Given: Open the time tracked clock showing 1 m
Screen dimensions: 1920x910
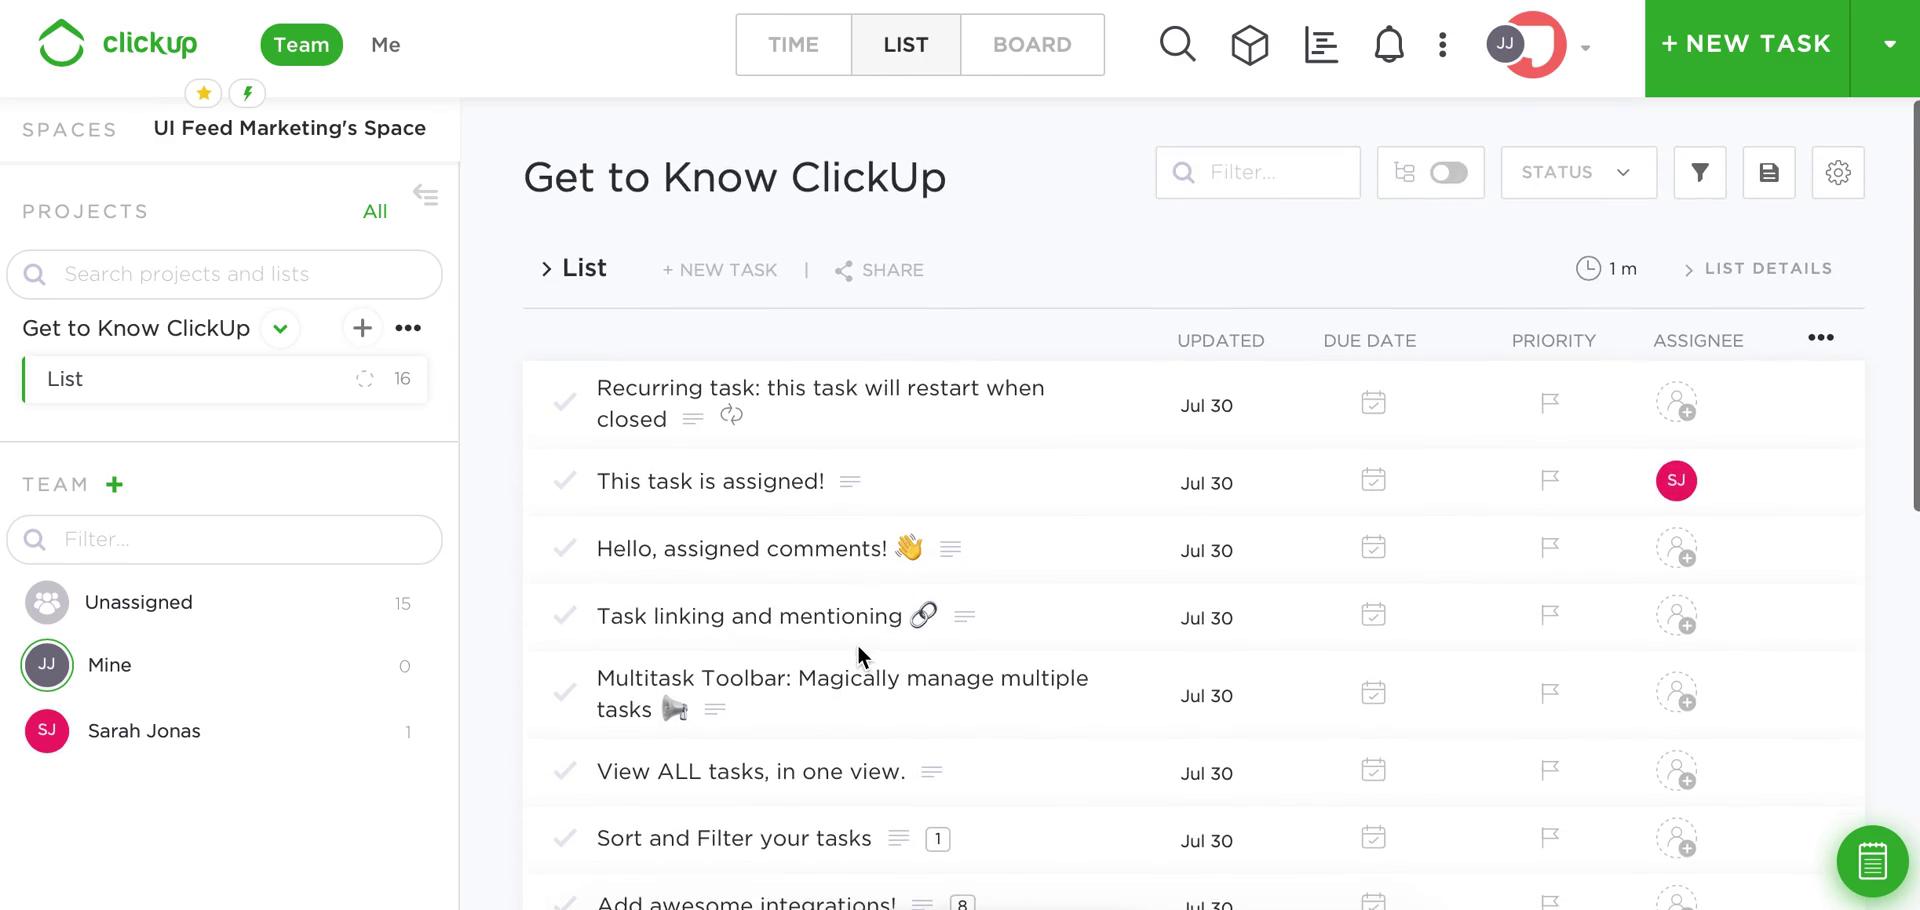Looking at the screenshot, I should (x=1606, y=268).
